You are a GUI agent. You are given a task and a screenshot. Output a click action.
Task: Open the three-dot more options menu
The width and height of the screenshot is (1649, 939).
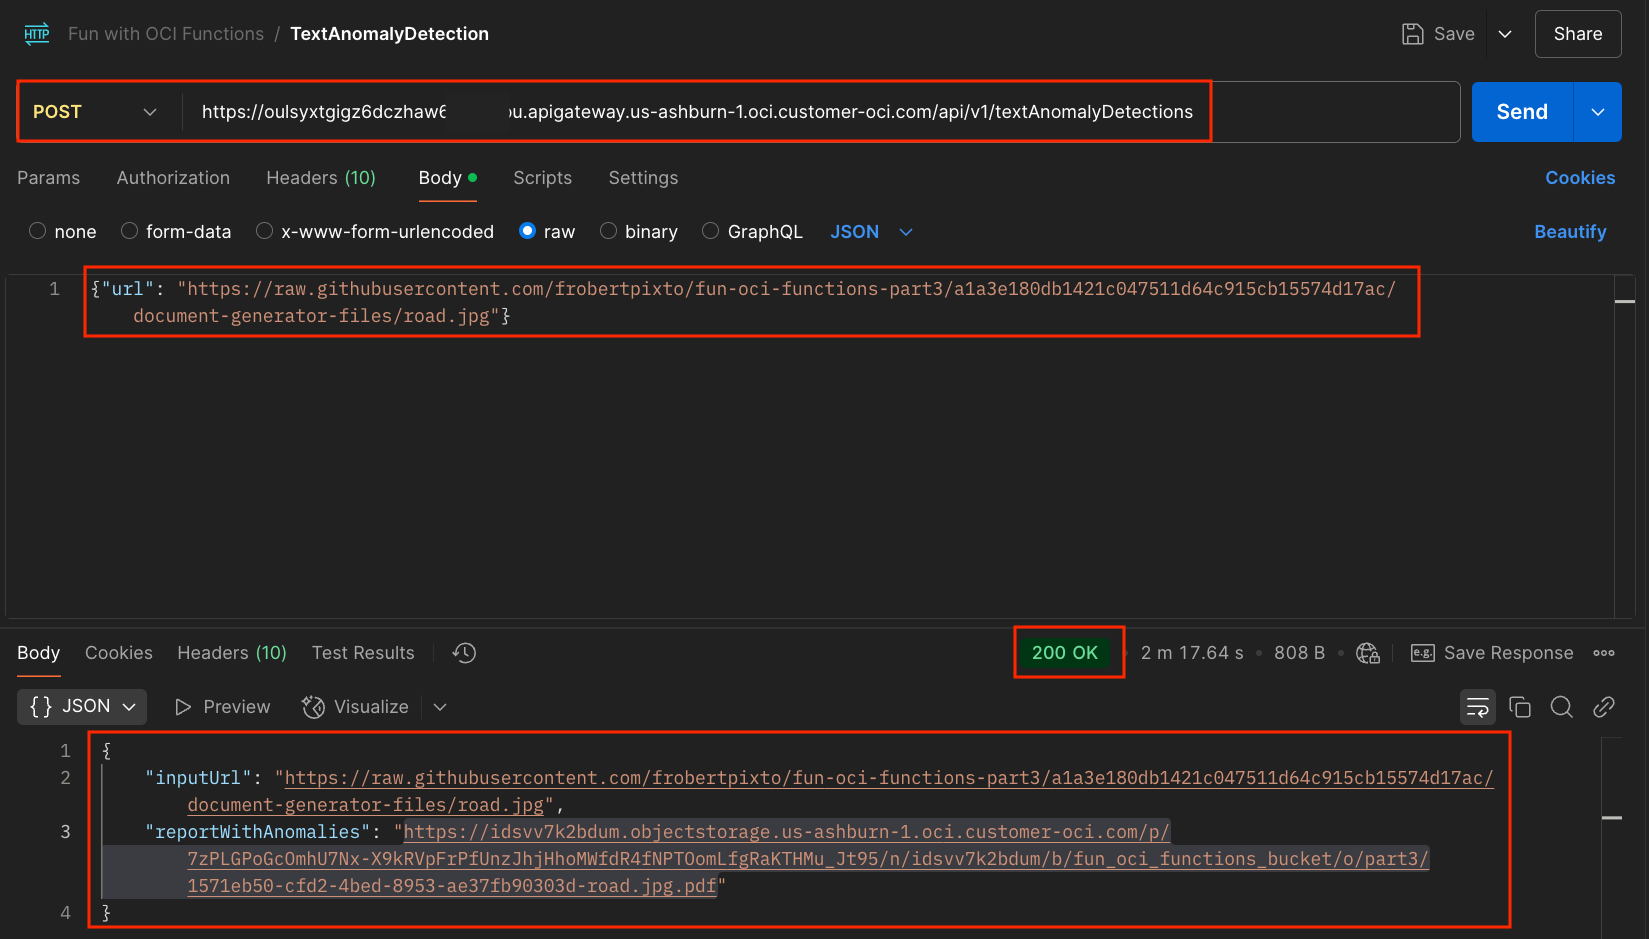point(1604,653)
